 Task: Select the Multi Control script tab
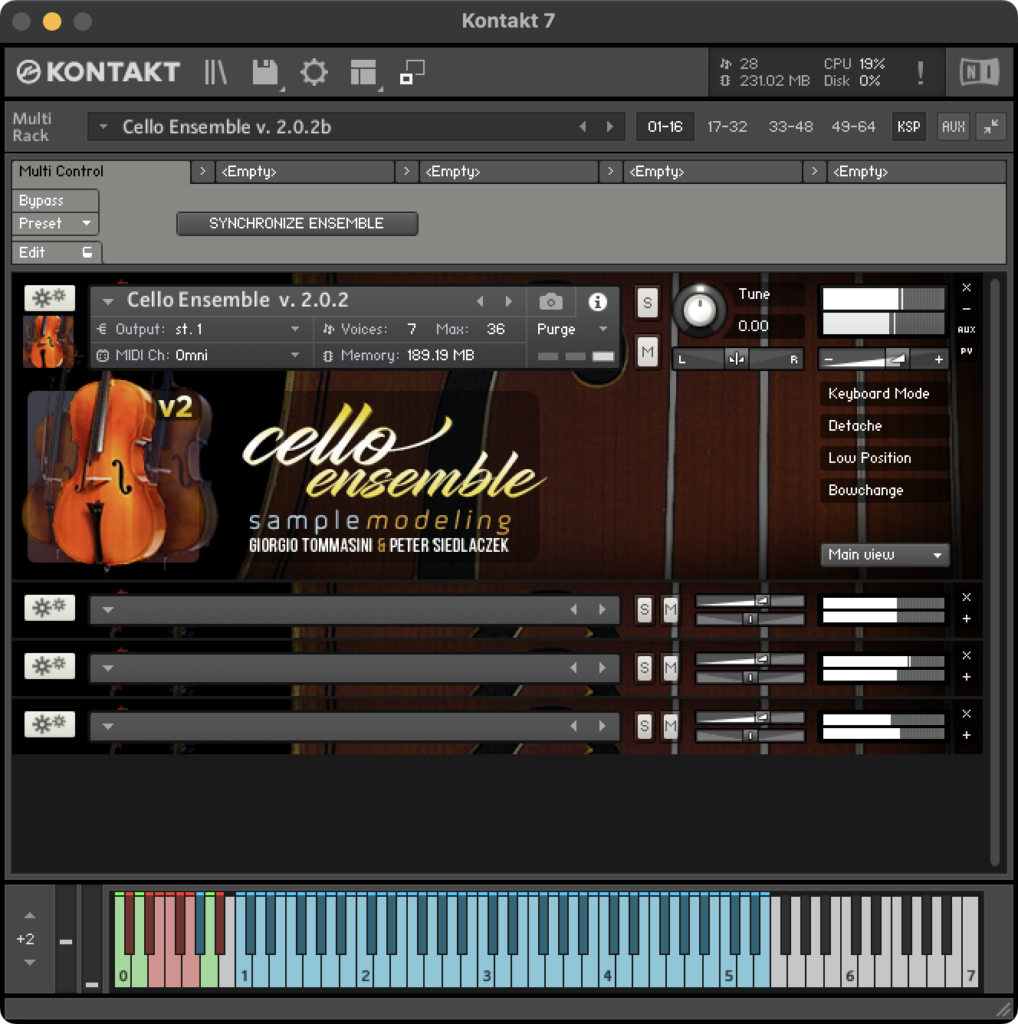point(101,171)
